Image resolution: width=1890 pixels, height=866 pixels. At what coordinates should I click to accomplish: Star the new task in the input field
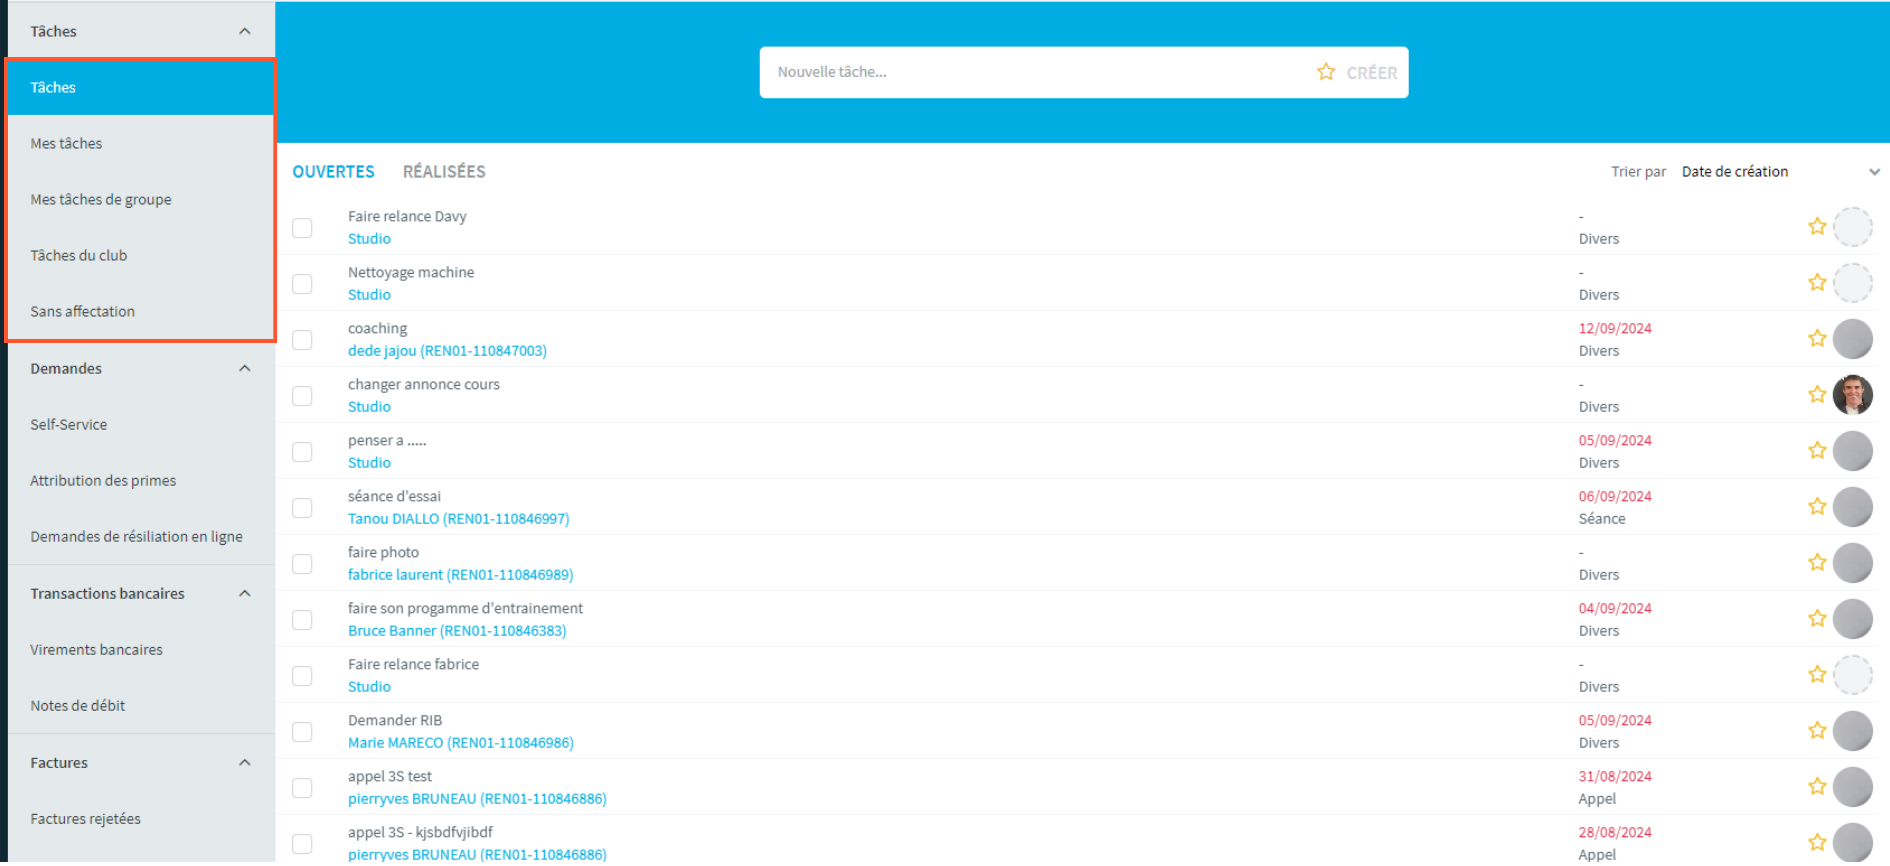point(1325,72)
